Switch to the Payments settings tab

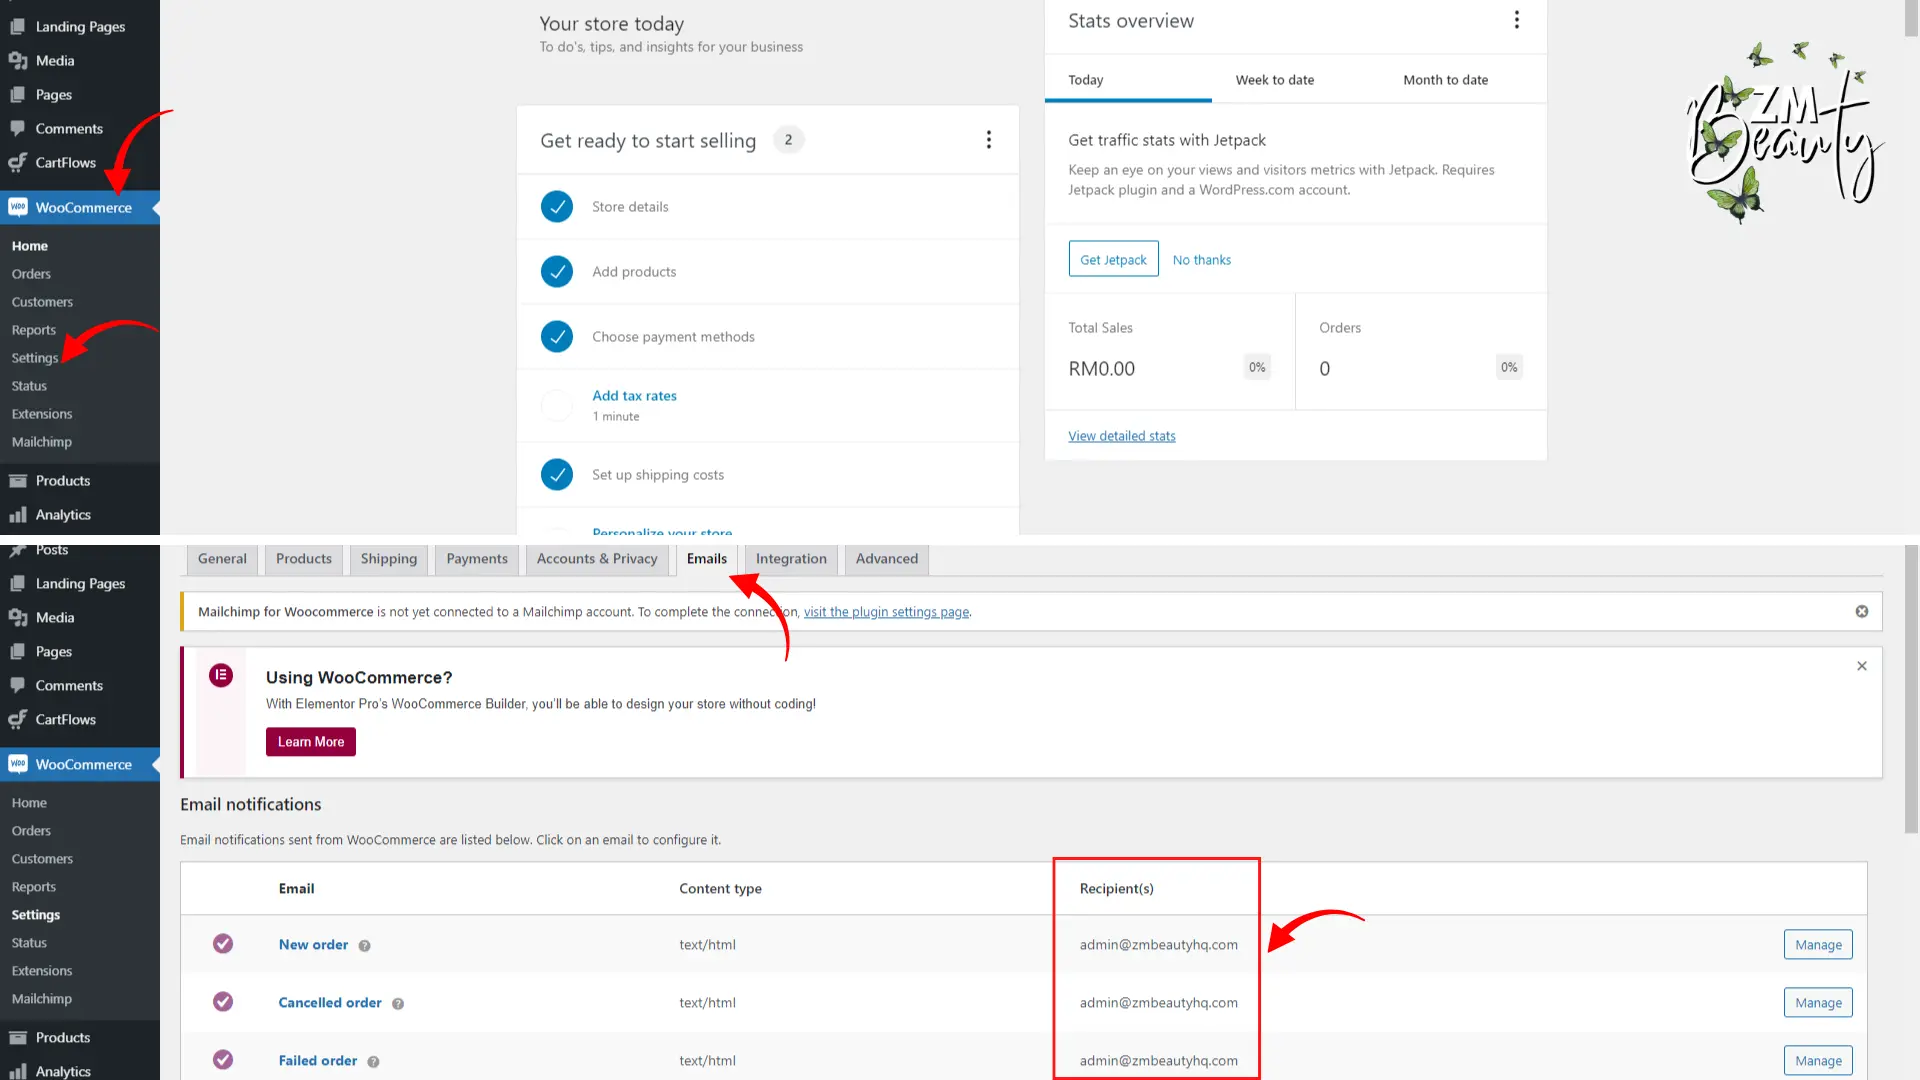point(477,559)
